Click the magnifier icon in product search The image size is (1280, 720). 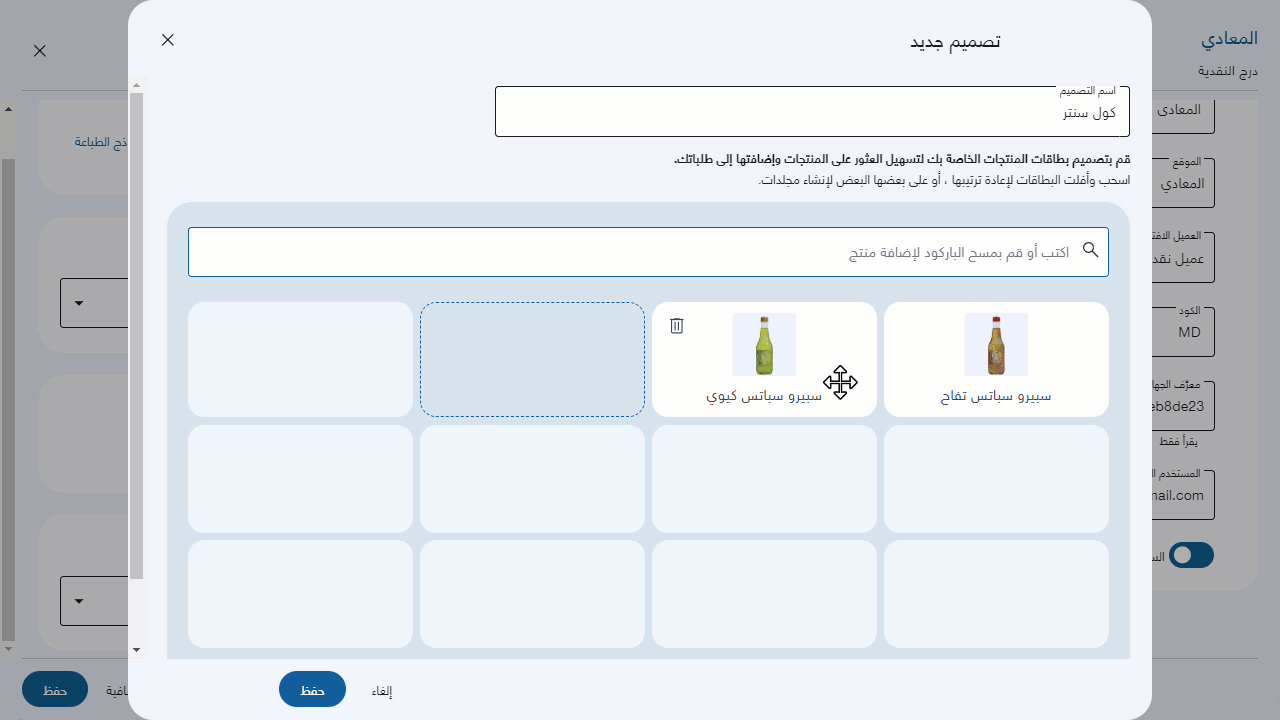[x=1091, y=250]
